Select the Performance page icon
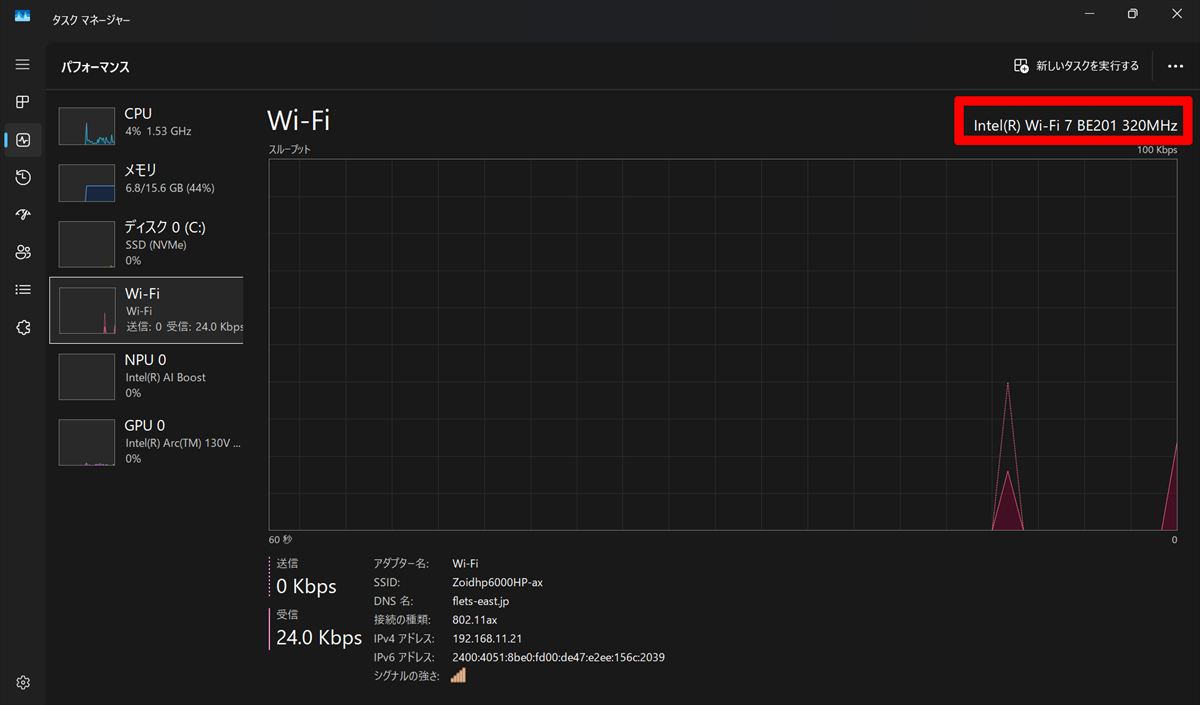 (x=23, y=140)
